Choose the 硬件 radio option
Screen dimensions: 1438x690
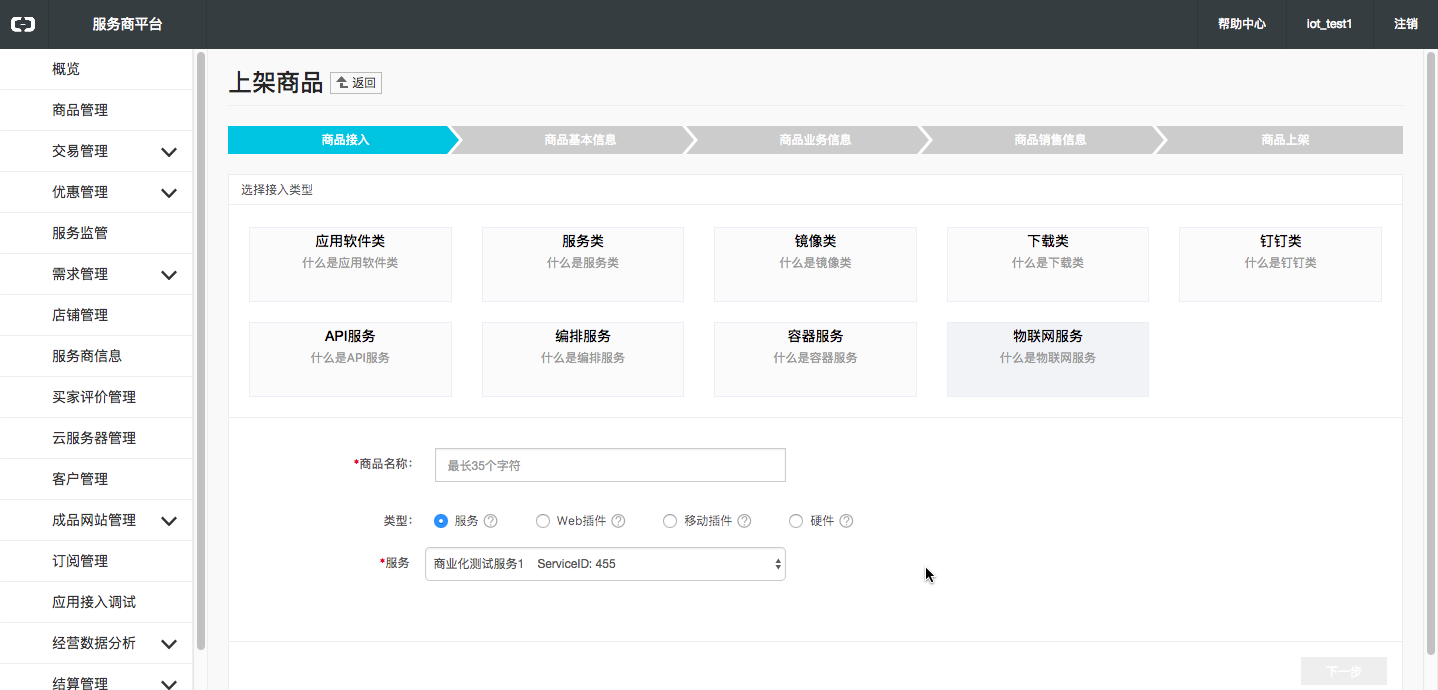point(796,521)
